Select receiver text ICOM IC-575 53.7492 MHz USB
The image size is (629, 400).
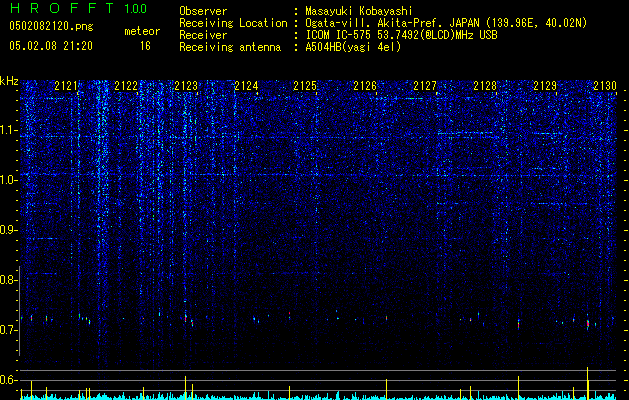pyautogui.click(x=401, y=35)
